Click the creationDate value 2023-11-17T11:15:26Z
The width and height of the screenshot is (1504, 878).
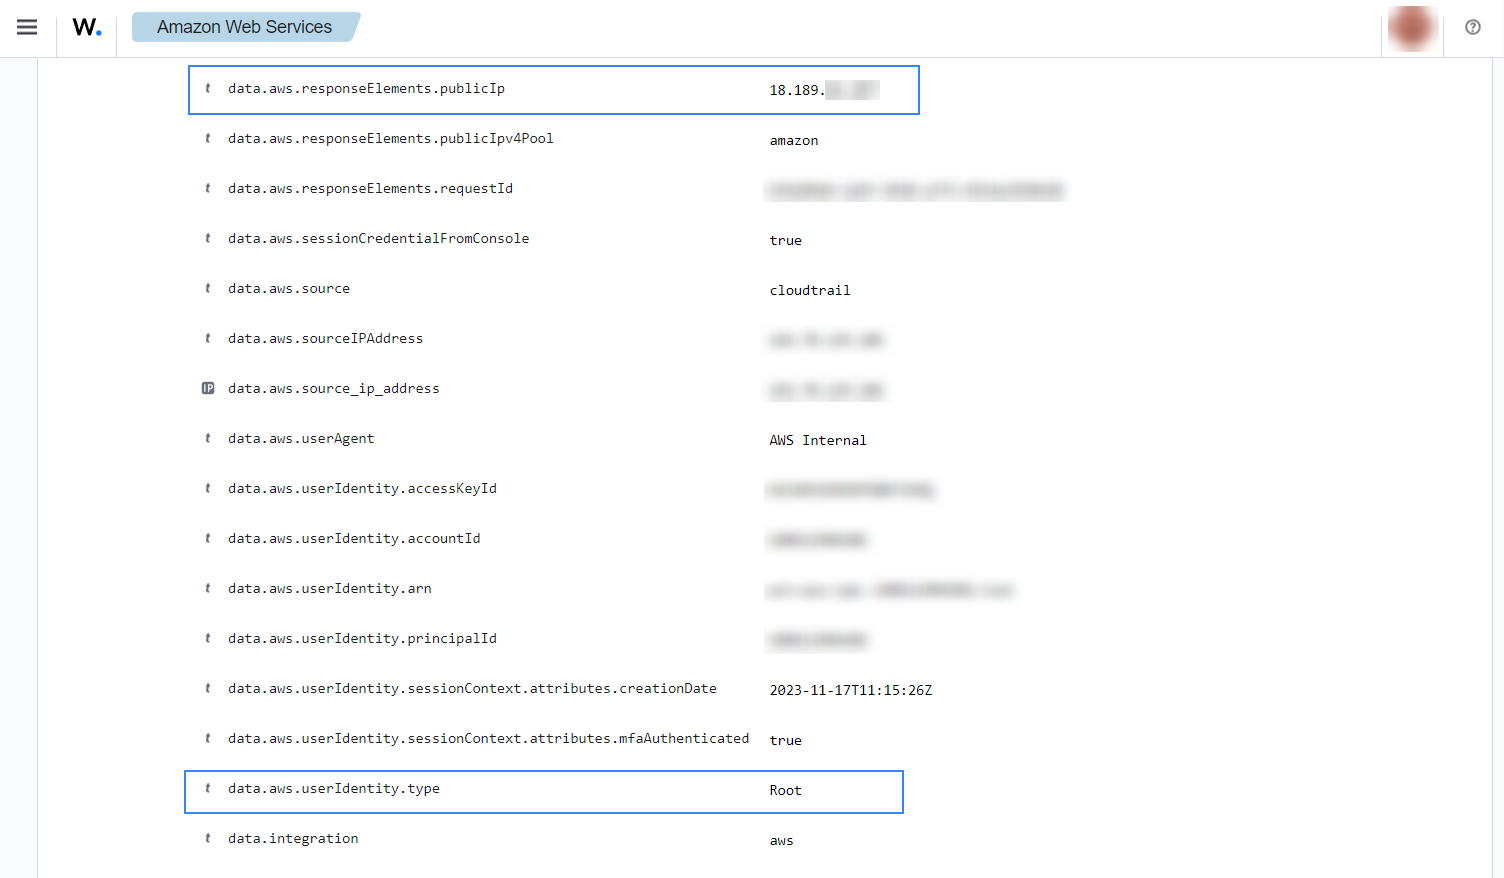click(x=850, y=690)
